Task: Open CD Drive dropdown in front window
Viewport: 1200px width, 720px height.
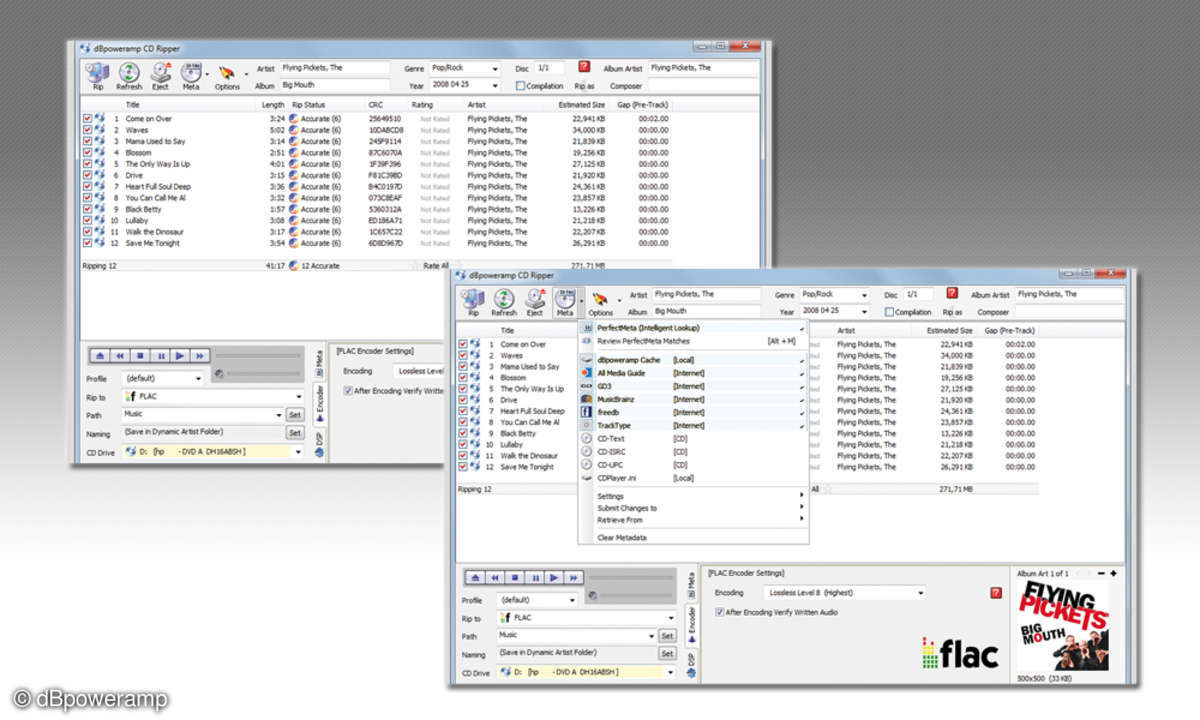Action: 669,672
